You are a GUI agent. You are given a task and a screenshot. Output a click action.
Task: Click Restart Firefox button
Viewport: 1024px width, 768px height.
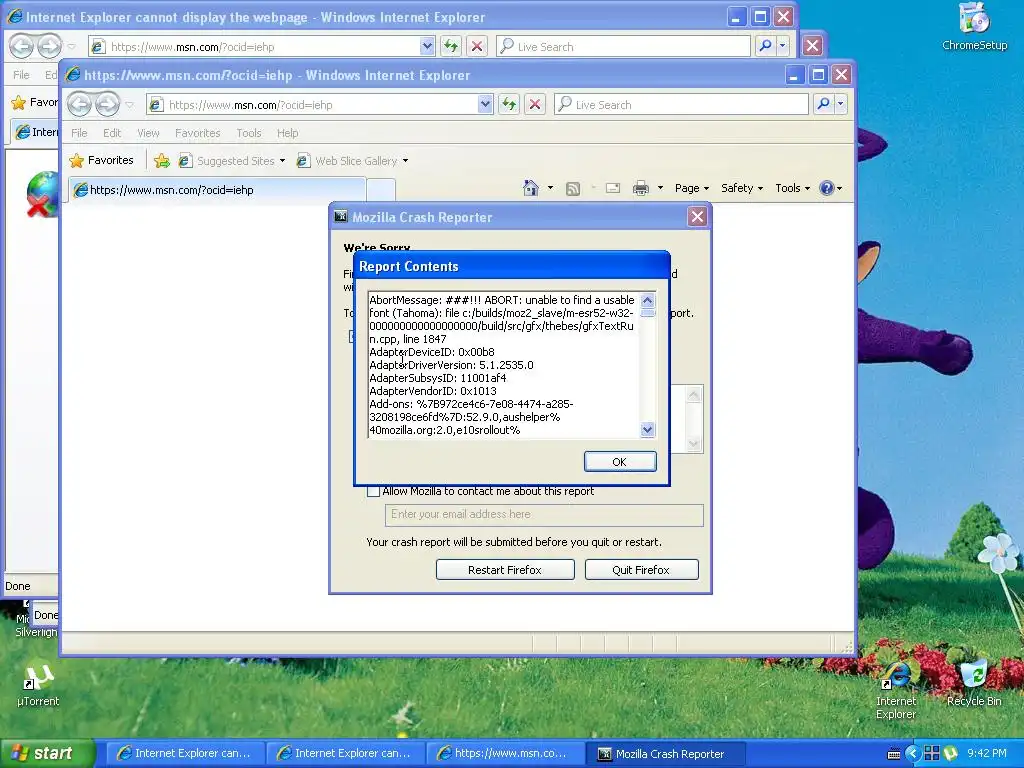pyautogui.click(x=505, y=569)
